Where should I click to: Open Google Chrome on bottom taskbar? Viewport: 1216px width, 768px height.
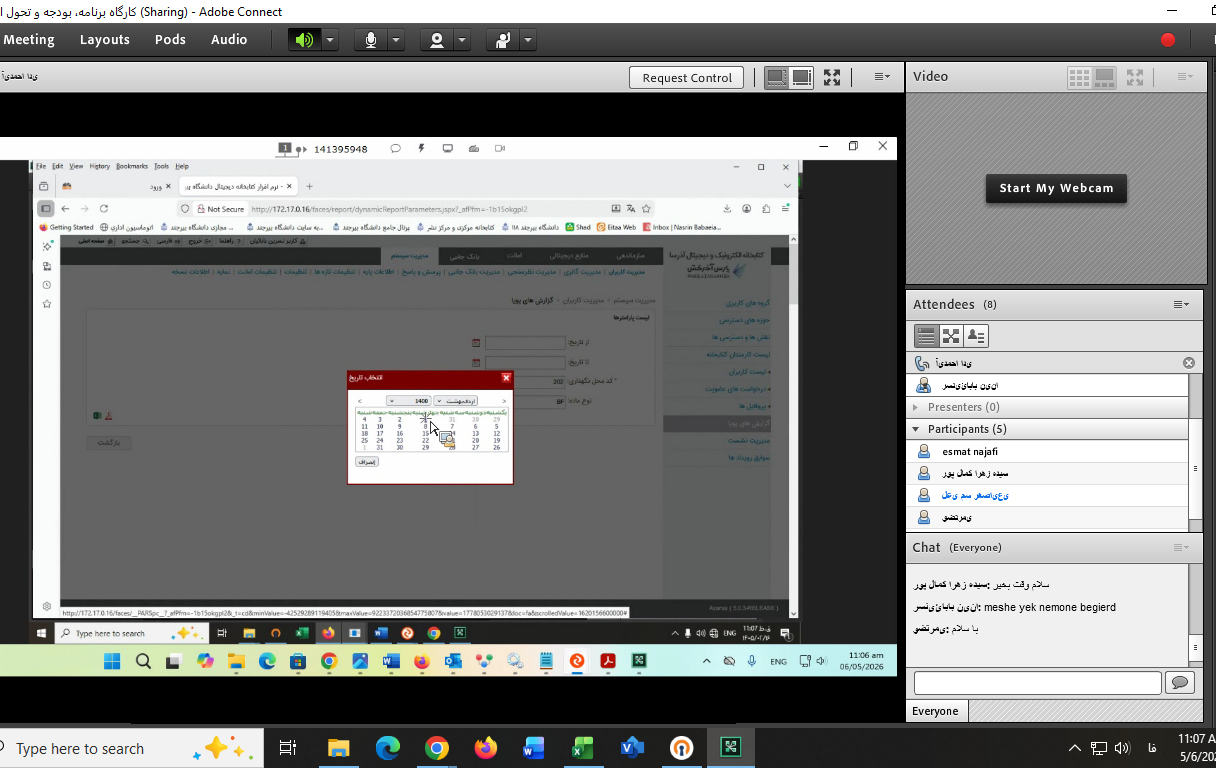[x=437, y=749]
